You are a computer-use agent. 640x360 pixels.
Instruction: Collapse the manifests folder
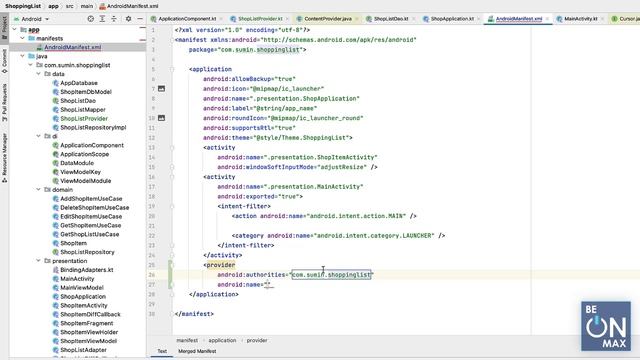click(x=22, y=38)
